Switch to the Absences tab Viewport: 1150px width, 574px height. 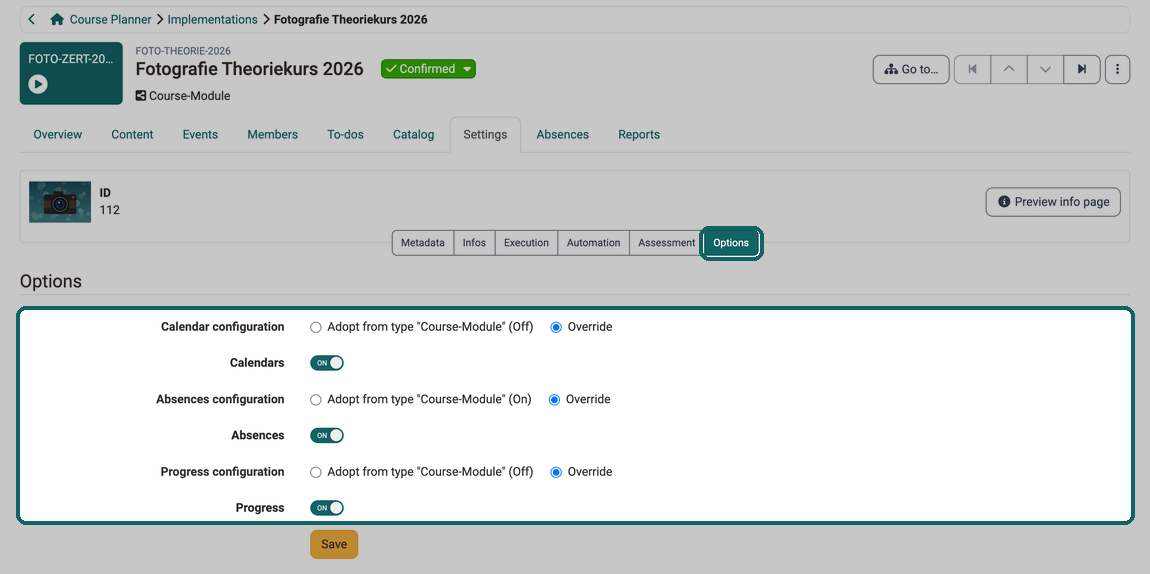tap(563, 134)
